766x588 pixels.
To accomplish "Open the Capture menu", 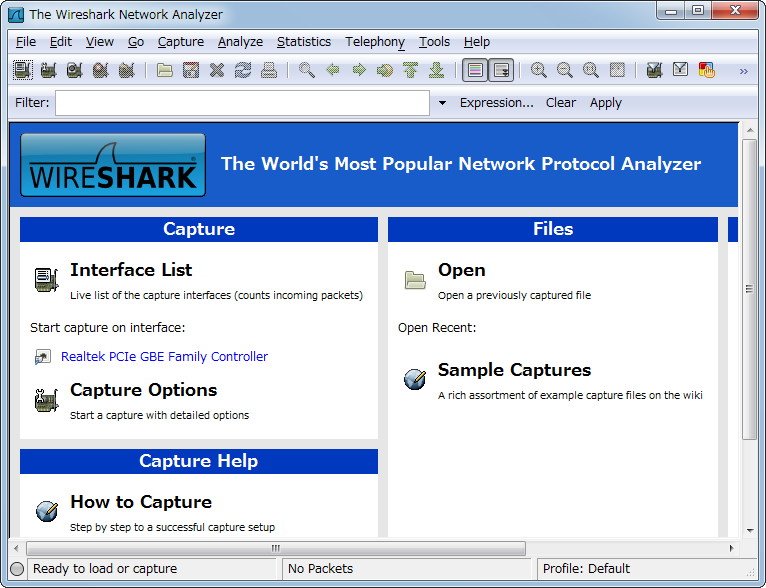I will [x=181, y=42].
